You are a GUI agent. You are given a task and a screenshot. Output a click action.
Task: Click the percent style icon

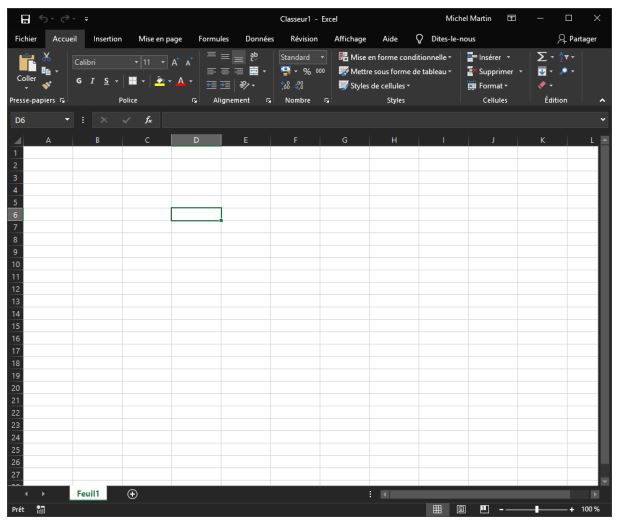pos(307,72)
